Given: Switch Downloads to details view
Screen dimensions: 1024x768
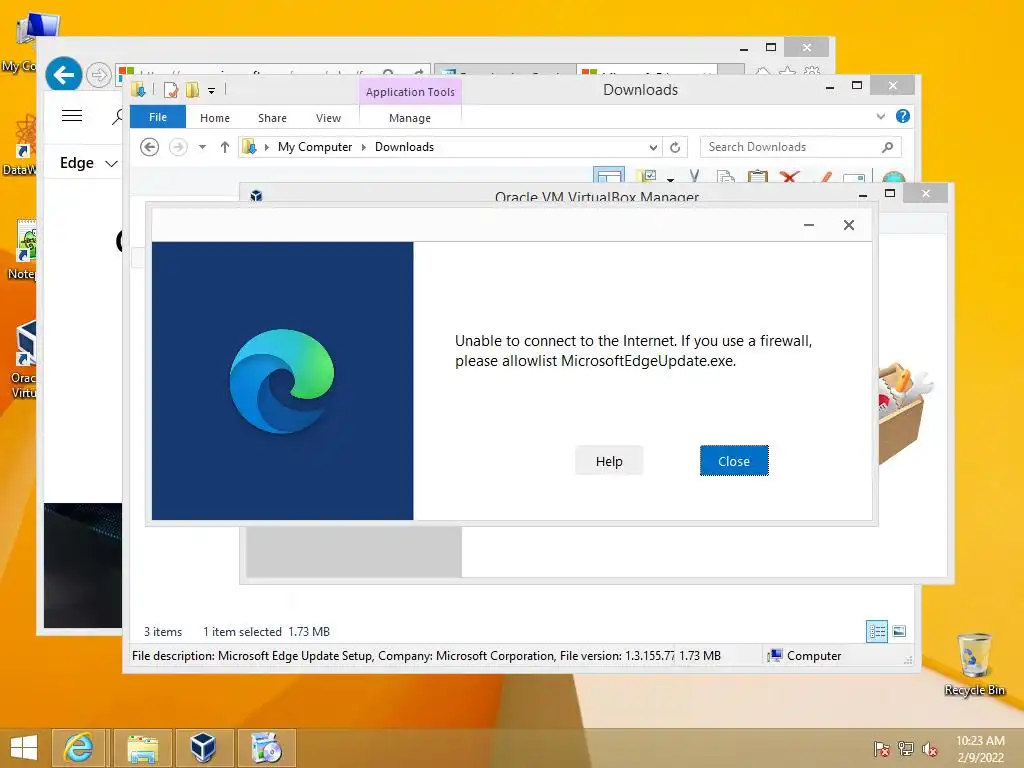Looking at the screenshot, I should (876, 631).
